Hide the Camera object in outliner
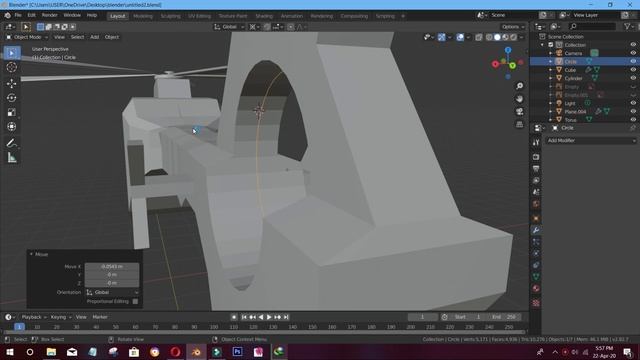Image resolution: width=640 pixels, height=360 pixels. coord(633,53)
